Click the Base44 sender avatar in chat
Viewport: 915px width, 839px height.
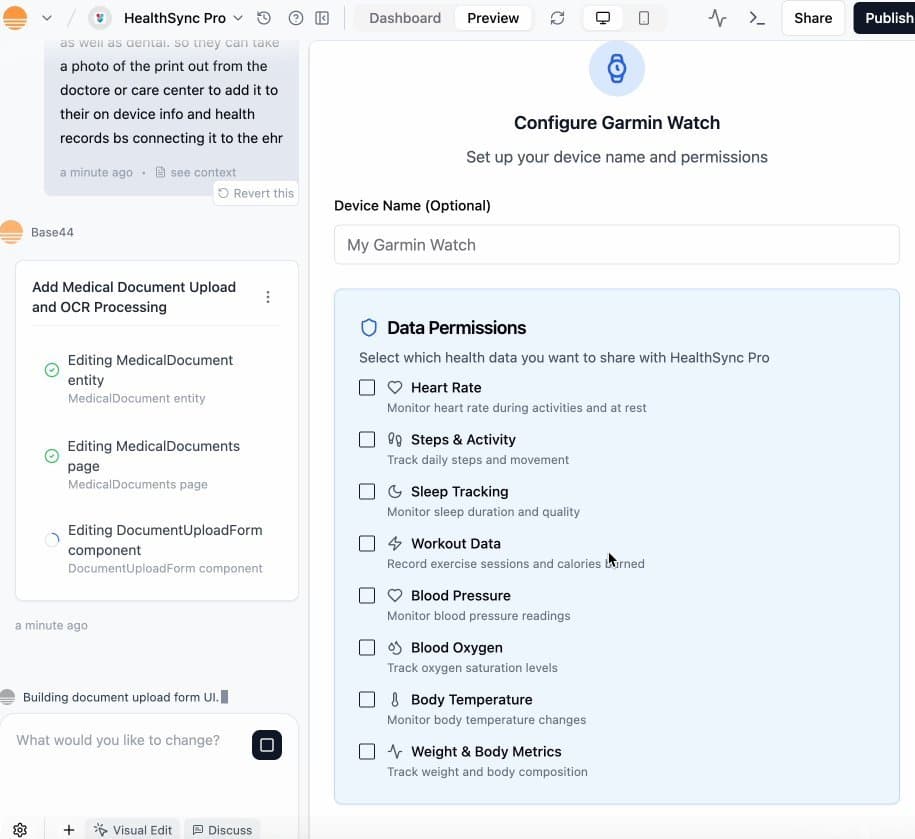pos(11,232)
